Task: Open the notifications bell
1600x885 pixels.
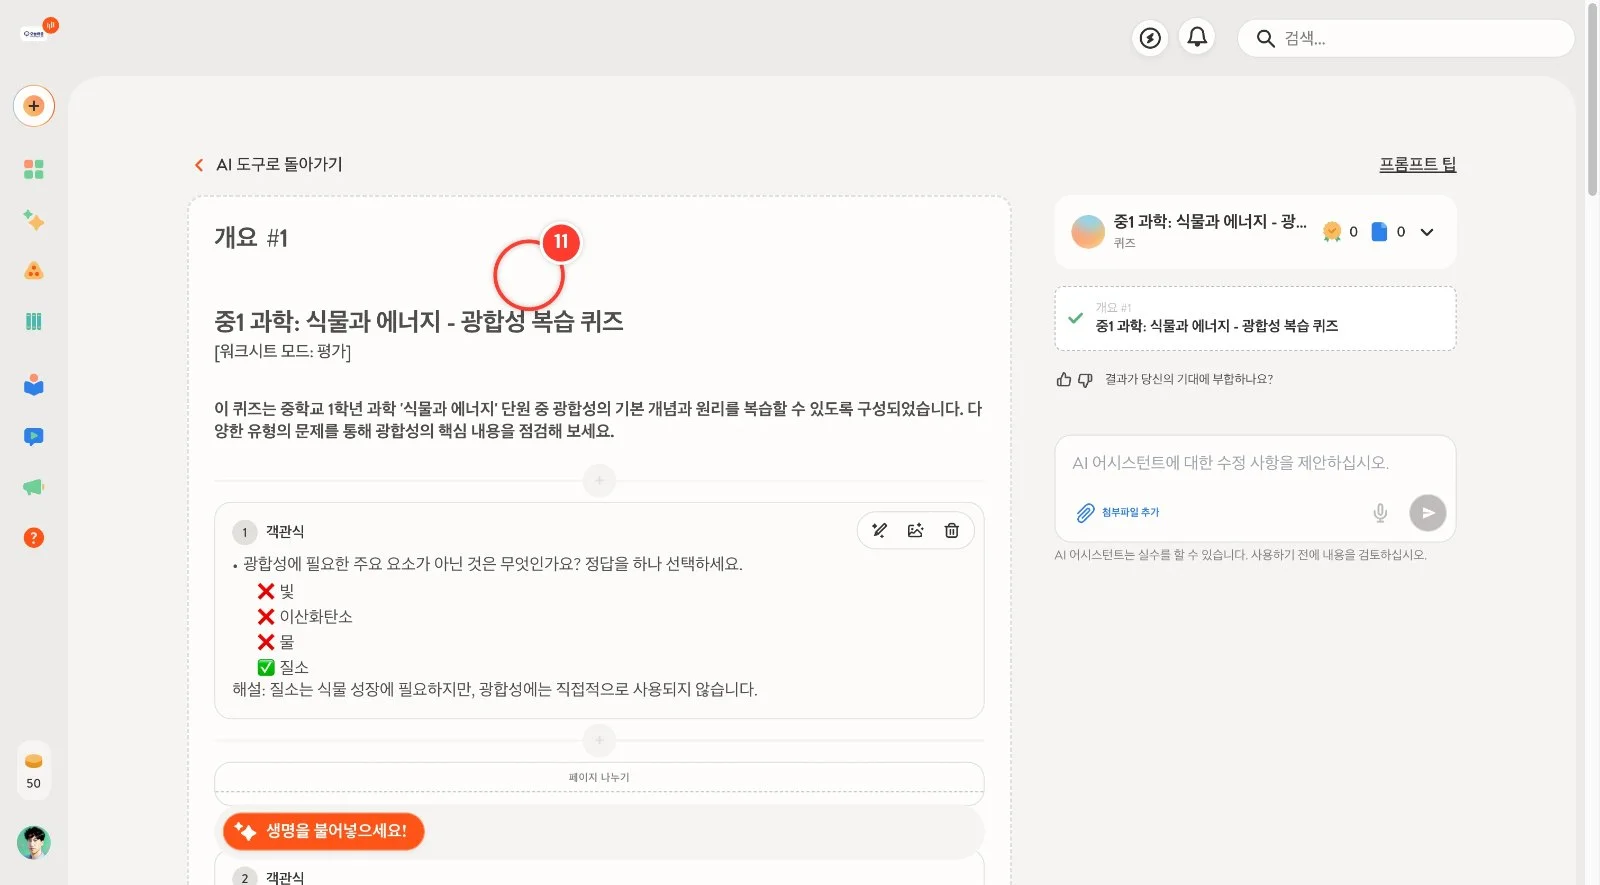Action: pyautogui.click(x=1197, y=37)
